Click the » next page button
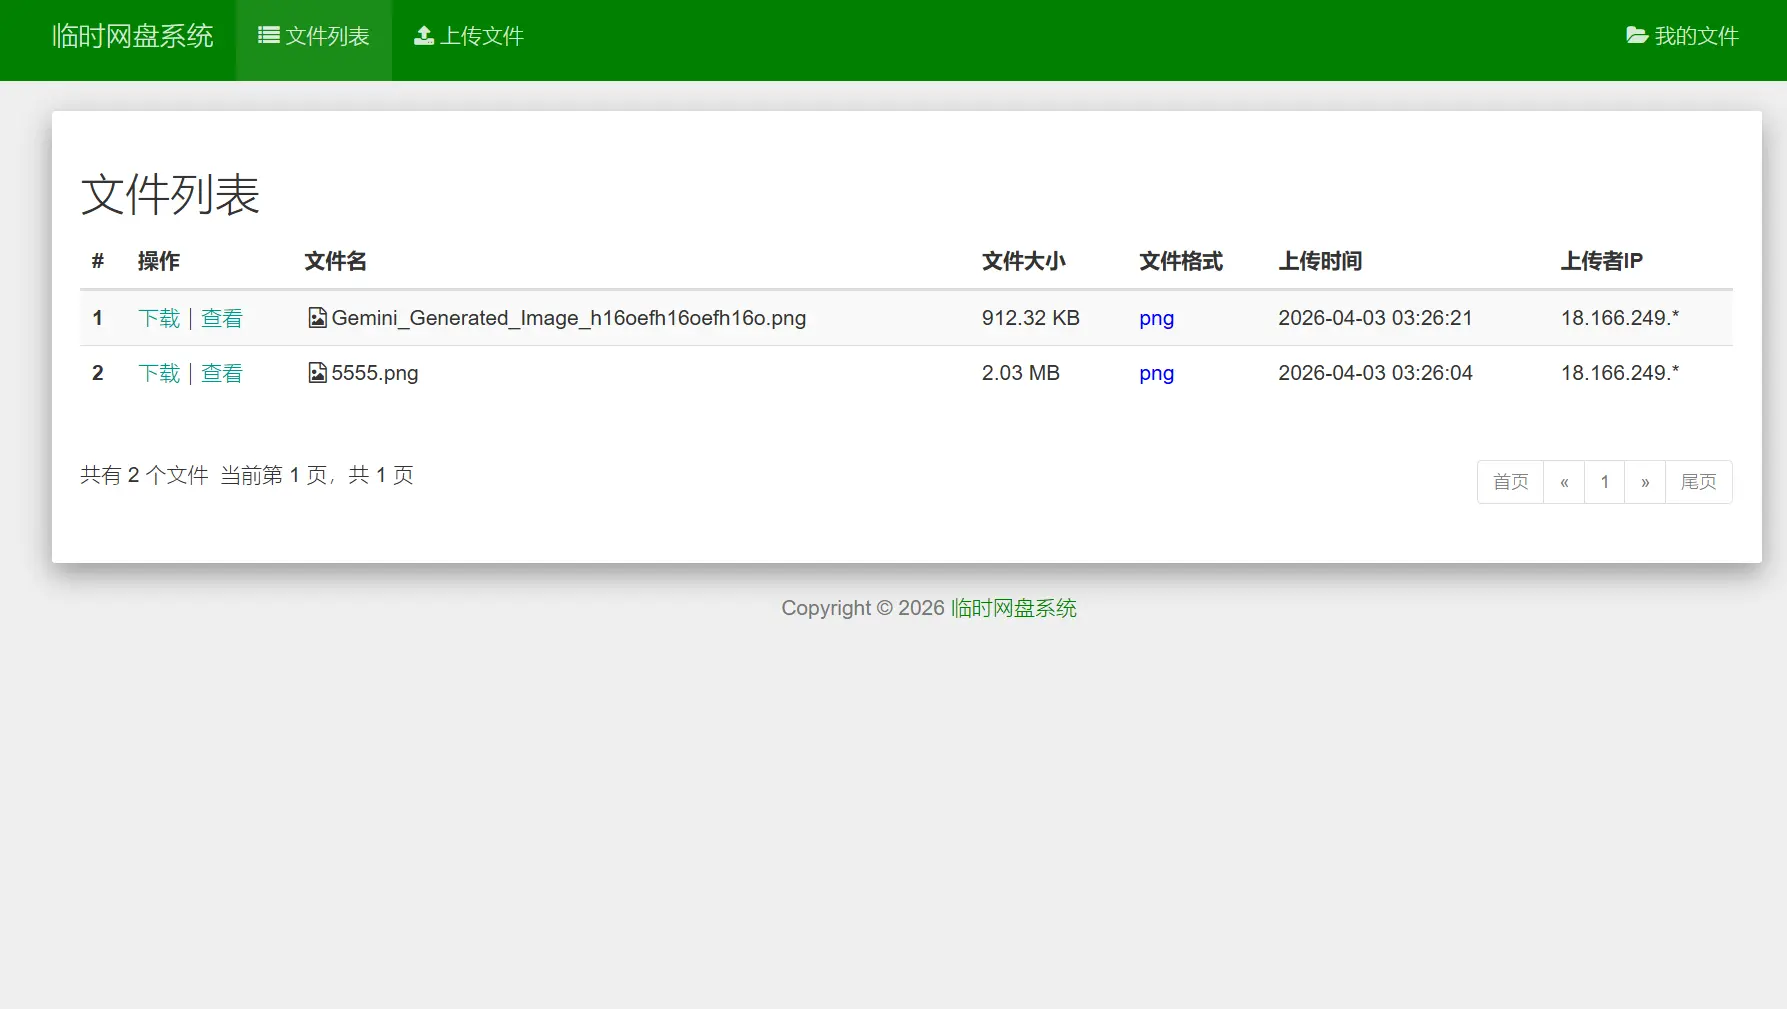This screenshot has height=1009, width=1787. (x=1644, y=481)
